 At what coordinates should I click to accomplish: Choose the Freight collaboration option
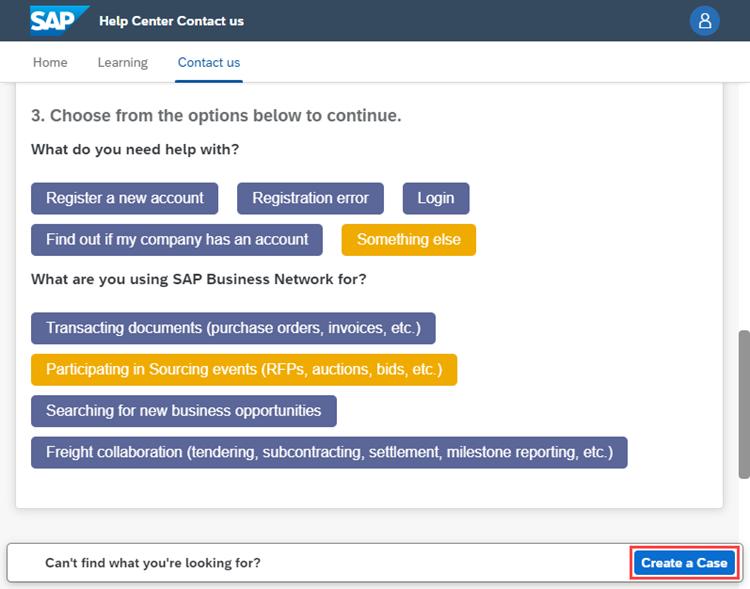tap(329, 452)
